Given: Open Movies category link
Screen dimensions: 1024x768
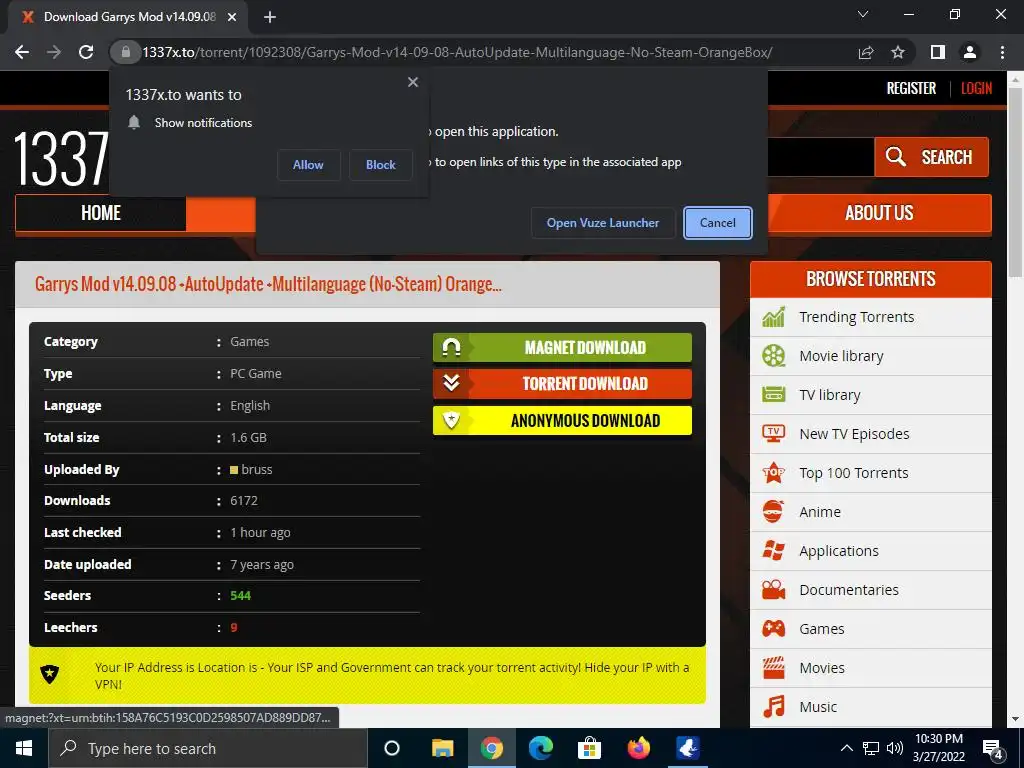Looking at the screenshot, I should 822,668.
